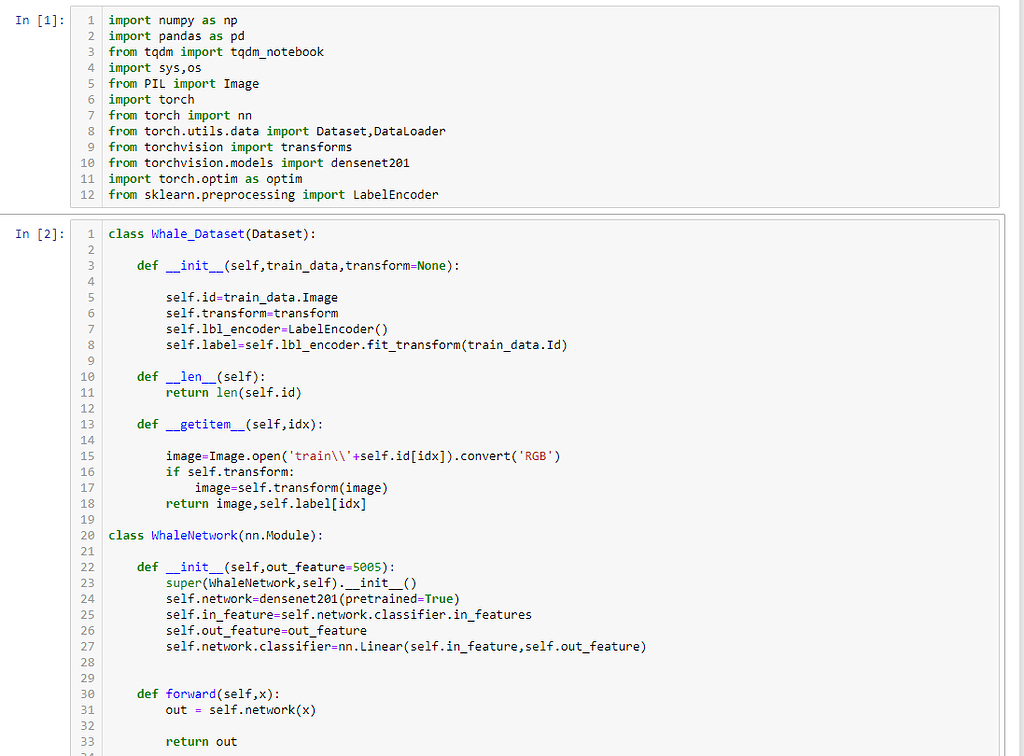The image size is (1024, 756).
Task: Click "class WhaleNetwork(nn.Module):" definition
Action: pos(216,535)
